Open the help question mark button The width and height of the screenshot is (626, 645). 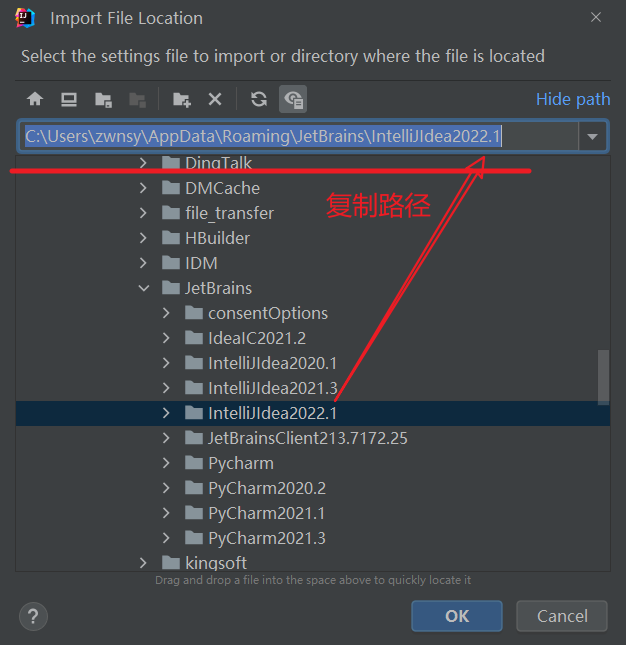pos(34,615)
